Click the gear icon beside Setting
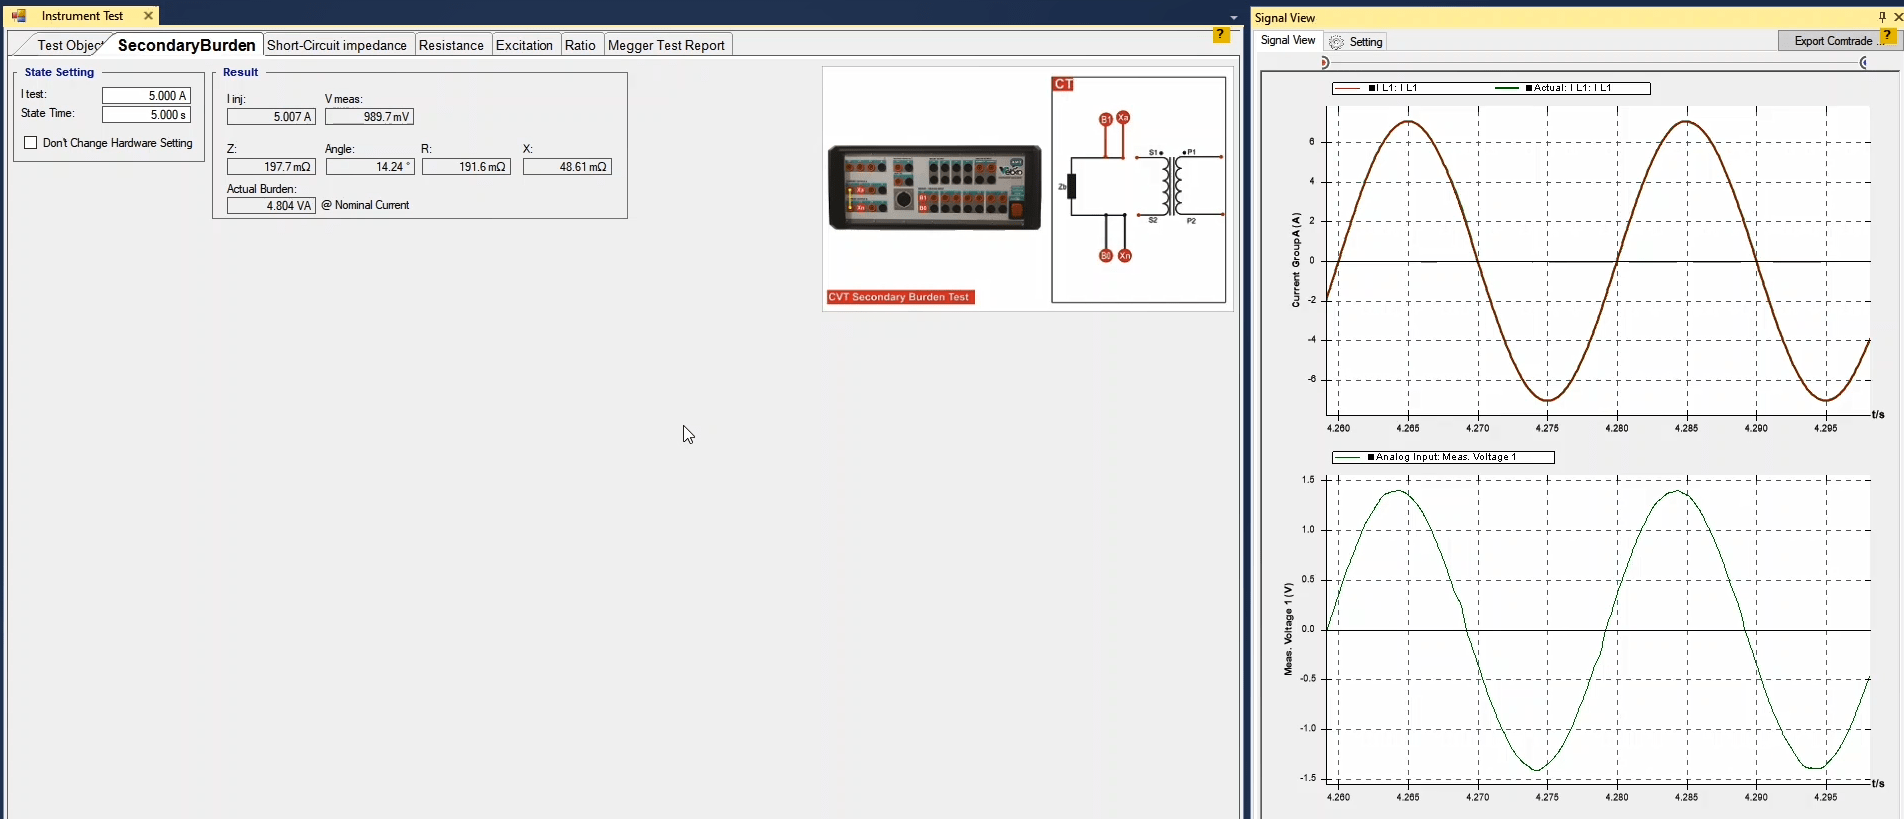Screen dimensions: 1904x819 tap(1336, 42)
